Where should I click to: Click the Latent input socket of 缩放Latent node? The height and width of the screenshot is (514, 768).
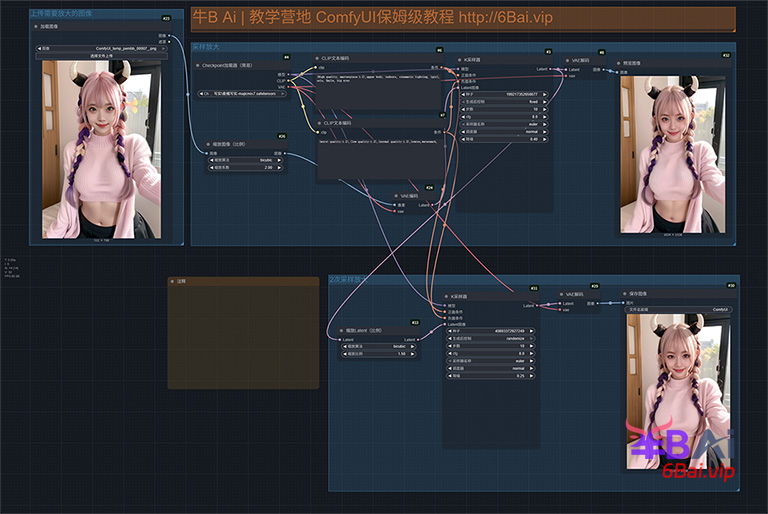pyautogui.click(x=340, y=339)
